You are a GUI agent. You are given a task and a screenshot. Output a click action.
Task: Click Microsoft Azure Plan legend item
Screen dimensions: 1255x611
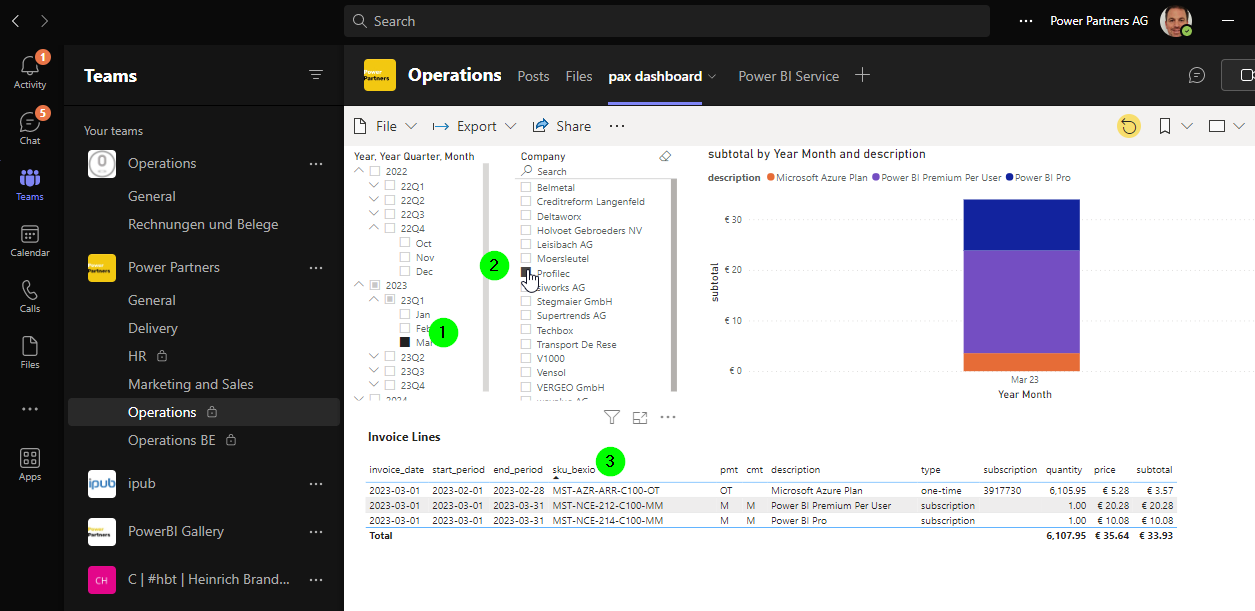tap(816, 178)
